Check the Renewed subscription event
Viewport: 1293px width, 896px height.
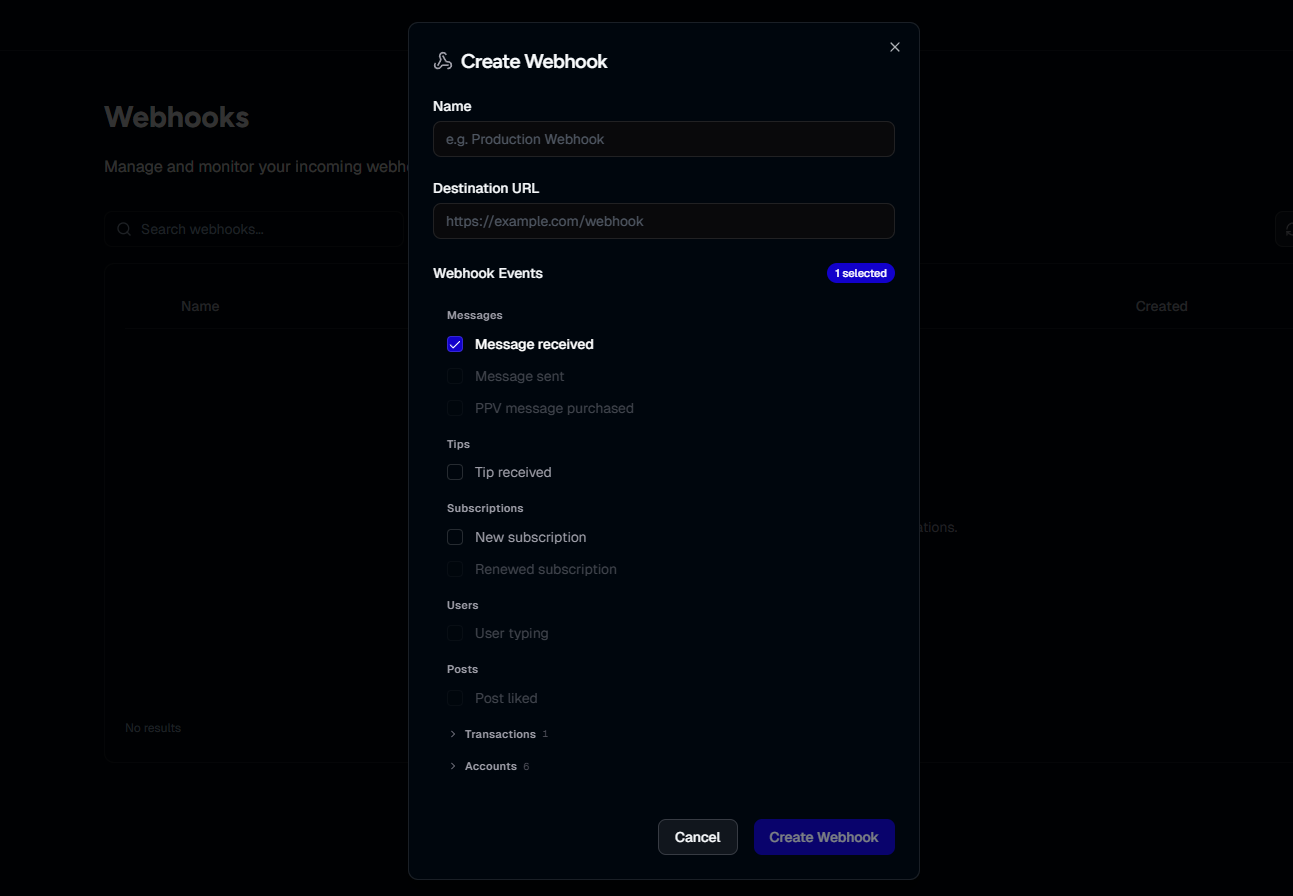pos(455,569)
